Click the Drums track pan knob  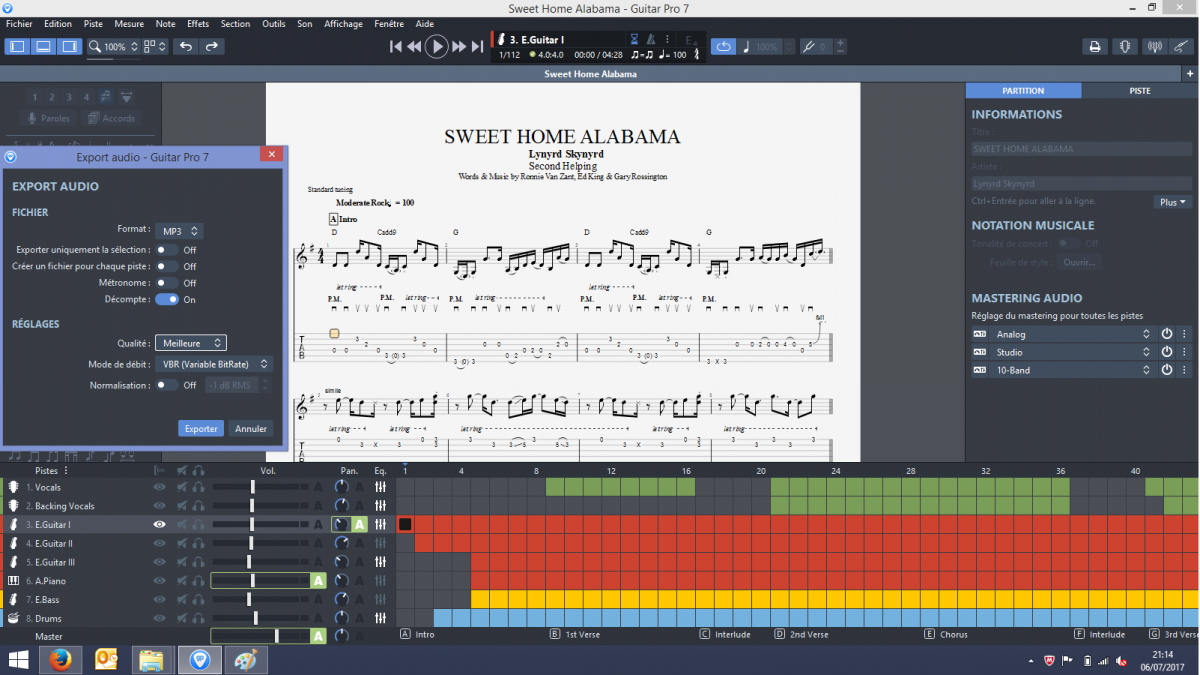(x=342, y=618)
